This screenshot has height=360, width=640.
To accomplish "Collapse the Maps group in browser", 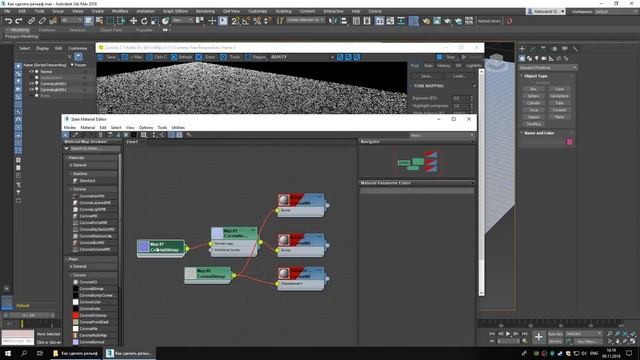I will (67, 259).
